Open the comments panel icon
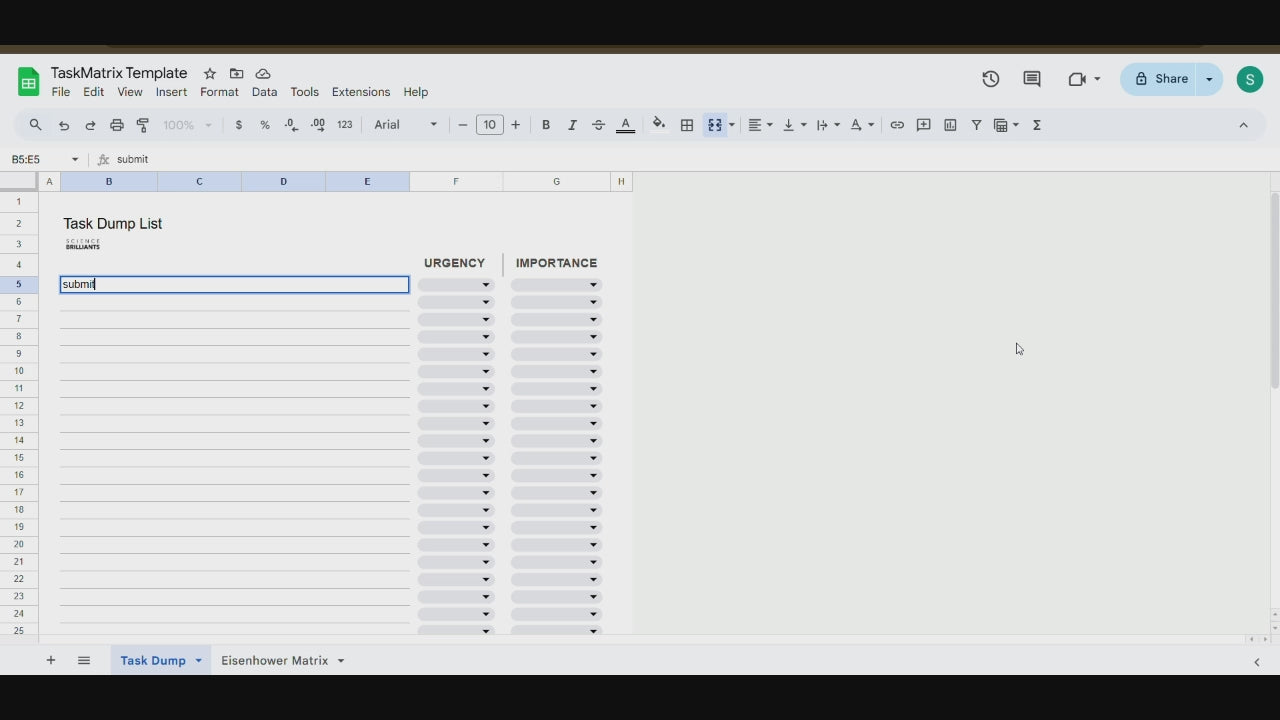Image resolution: width=1280 pixels, height=720 pixels. point(1032,79)
